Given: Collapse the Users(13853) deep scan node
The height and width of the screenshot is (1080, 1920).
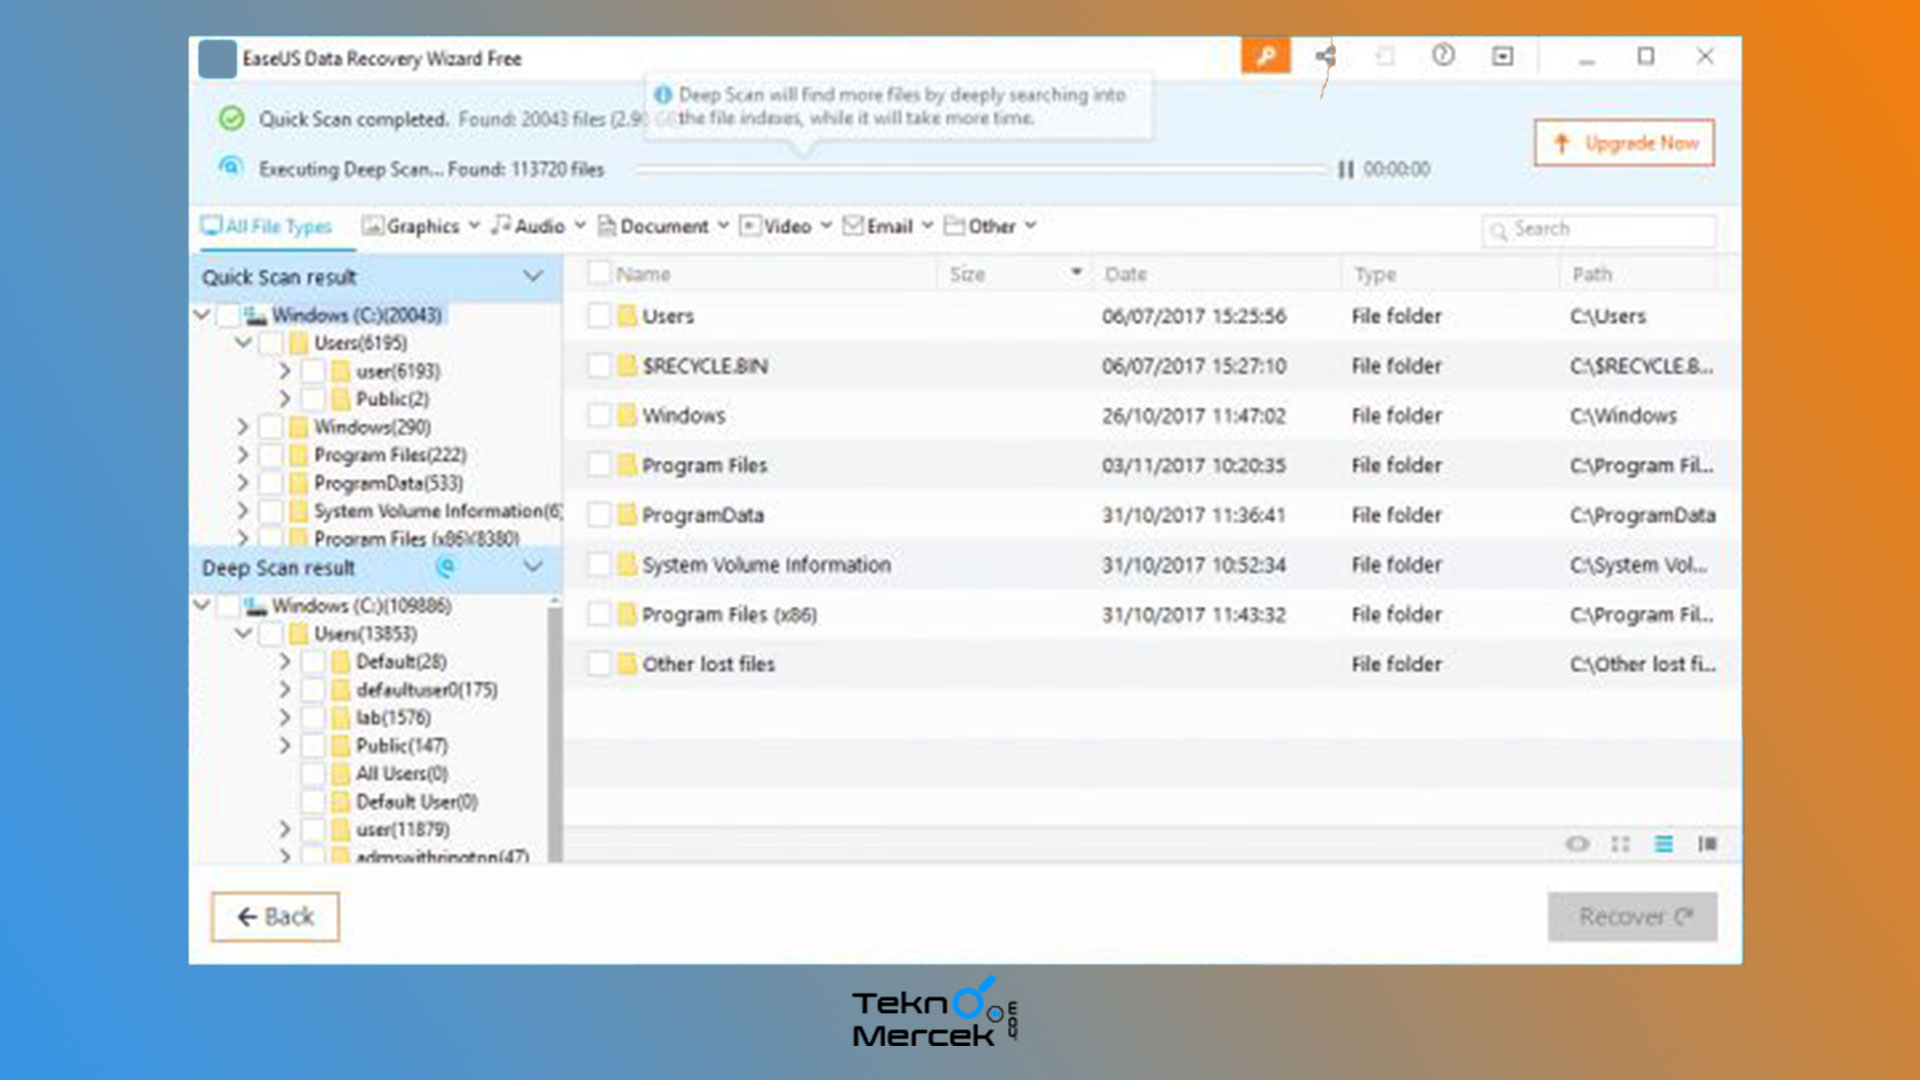Looking at the screenshot, I should pyautogui.click(x=243, y=634).
